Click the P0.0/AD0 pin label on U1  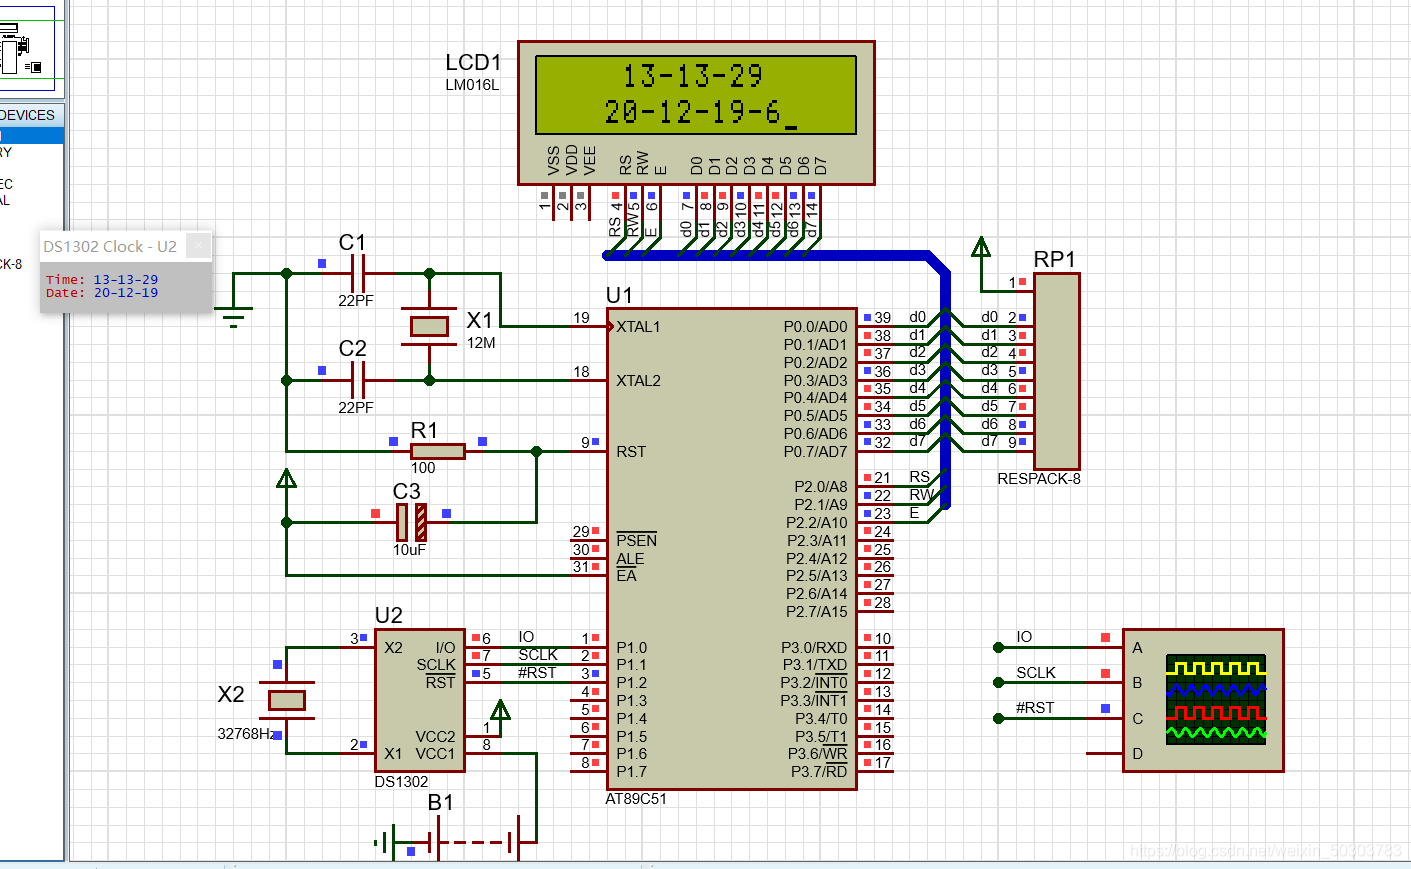(x=815, y=327)
